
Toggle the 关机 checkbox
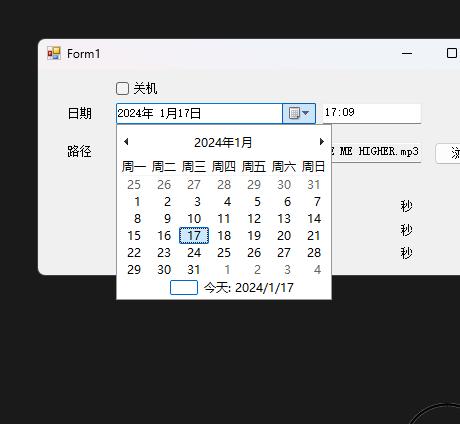pos(122,89)
